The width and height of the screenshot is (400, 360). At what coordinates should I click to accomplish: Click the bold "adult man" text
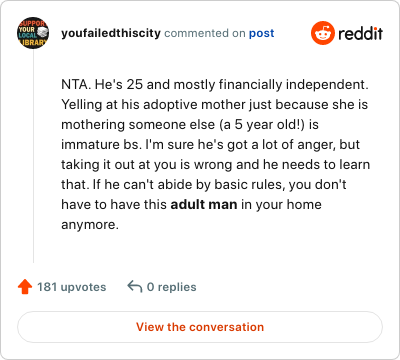[204, 204]
